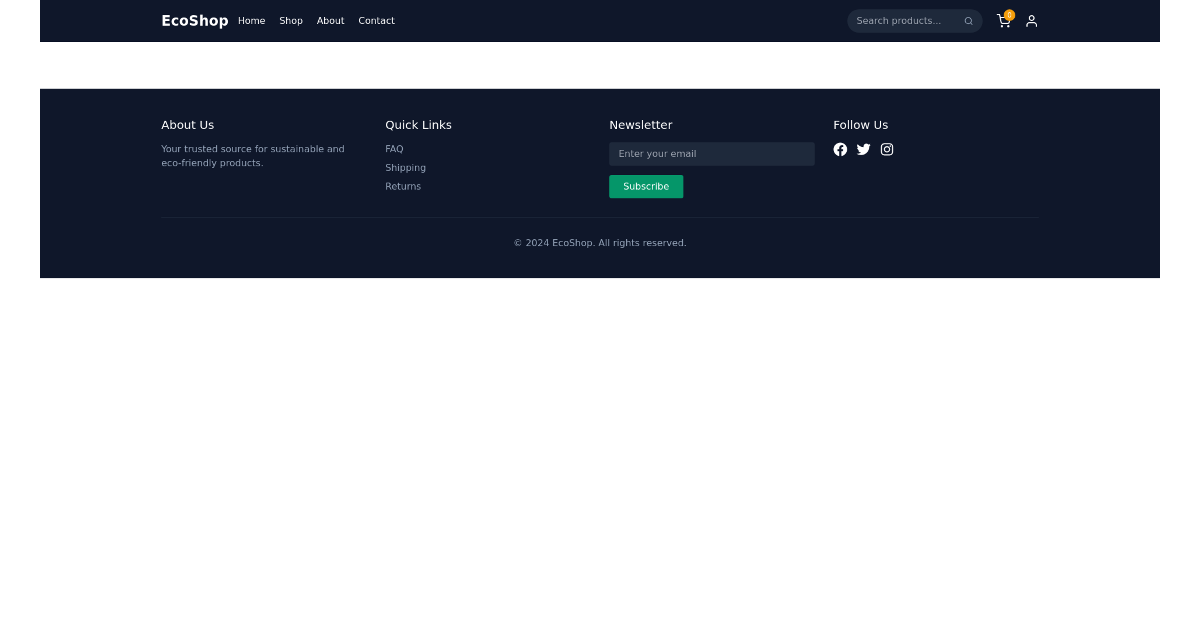Screen dimensions: 1200x630
Task: Open the FAQ link
Action: (x=394, y=148)
